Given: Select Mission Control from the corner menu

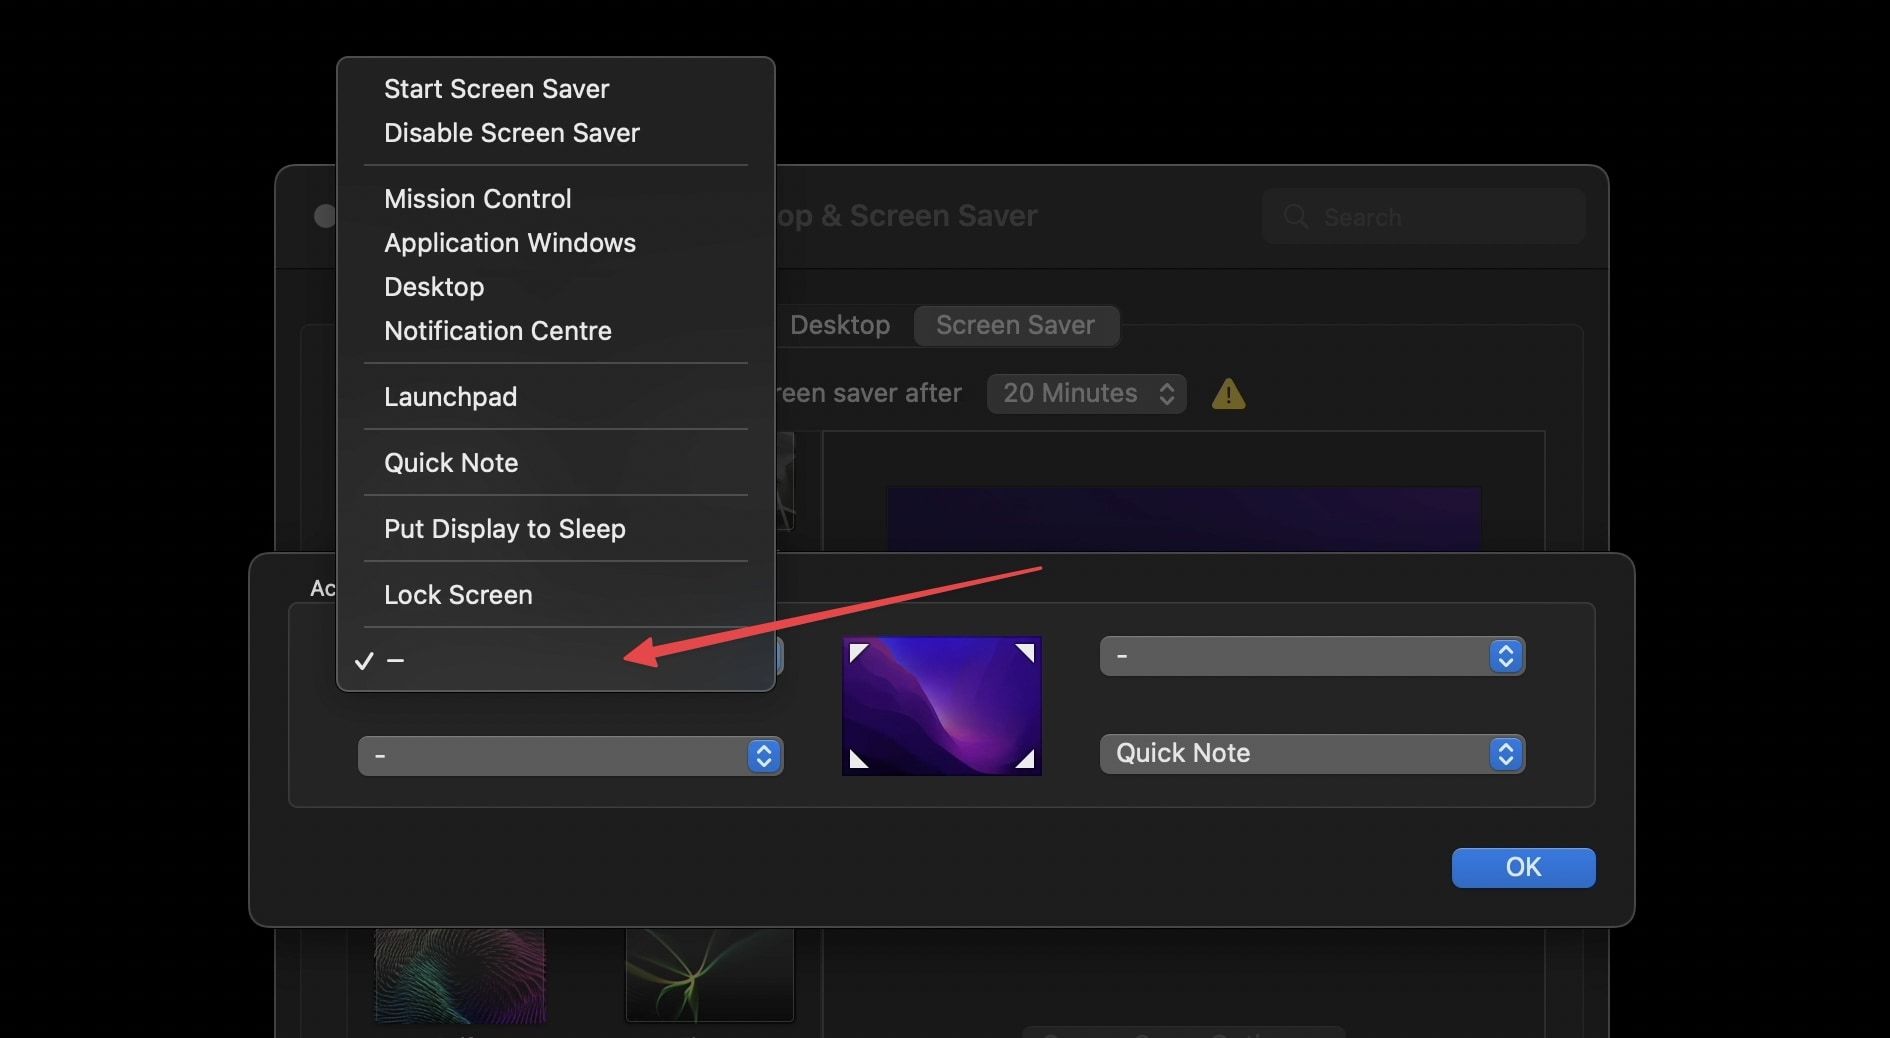Looking at the screenshot, I should pos(477,198).
